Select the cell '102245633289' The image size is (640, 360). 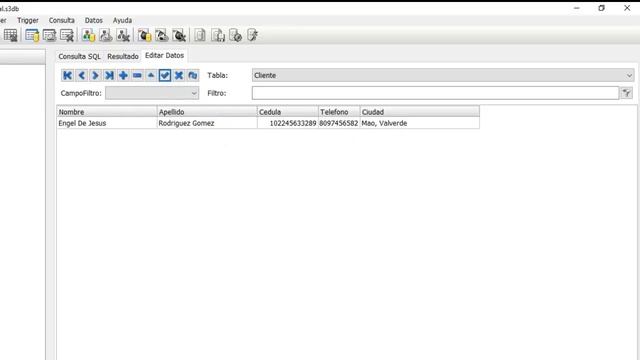coord(288,123)
